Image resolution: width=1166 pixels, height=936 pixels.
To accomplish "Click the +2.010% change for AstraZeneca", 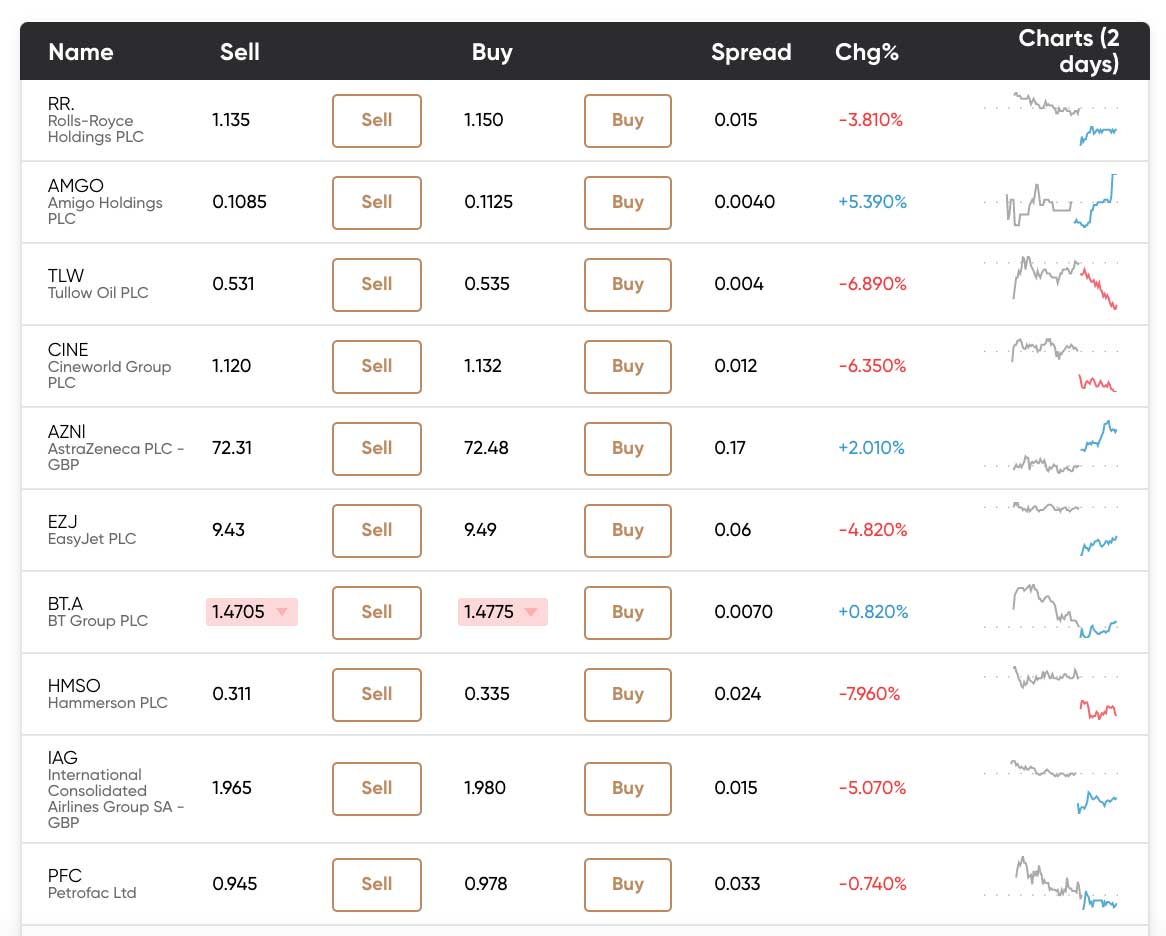I will tap(872, 448).
